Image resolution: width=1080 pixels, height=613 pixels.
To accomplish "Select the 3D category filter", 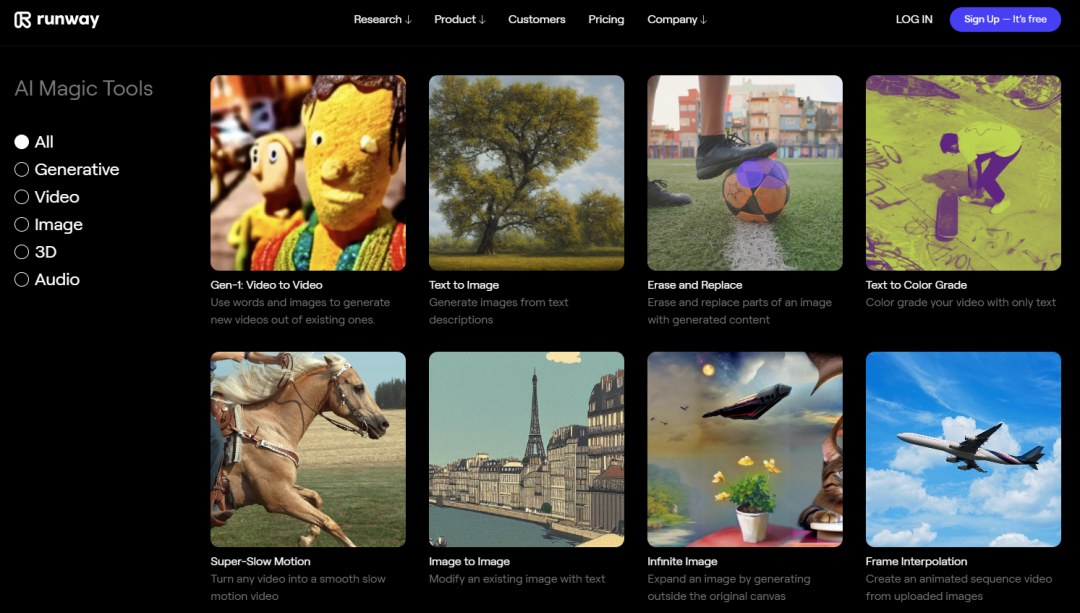I will click(22, 252).
